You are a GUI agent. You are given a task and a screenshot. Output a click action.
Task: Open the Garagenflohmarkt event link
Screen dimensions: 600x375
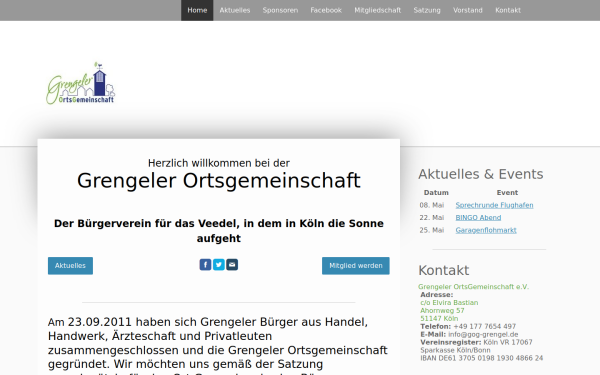click(486, 230)
